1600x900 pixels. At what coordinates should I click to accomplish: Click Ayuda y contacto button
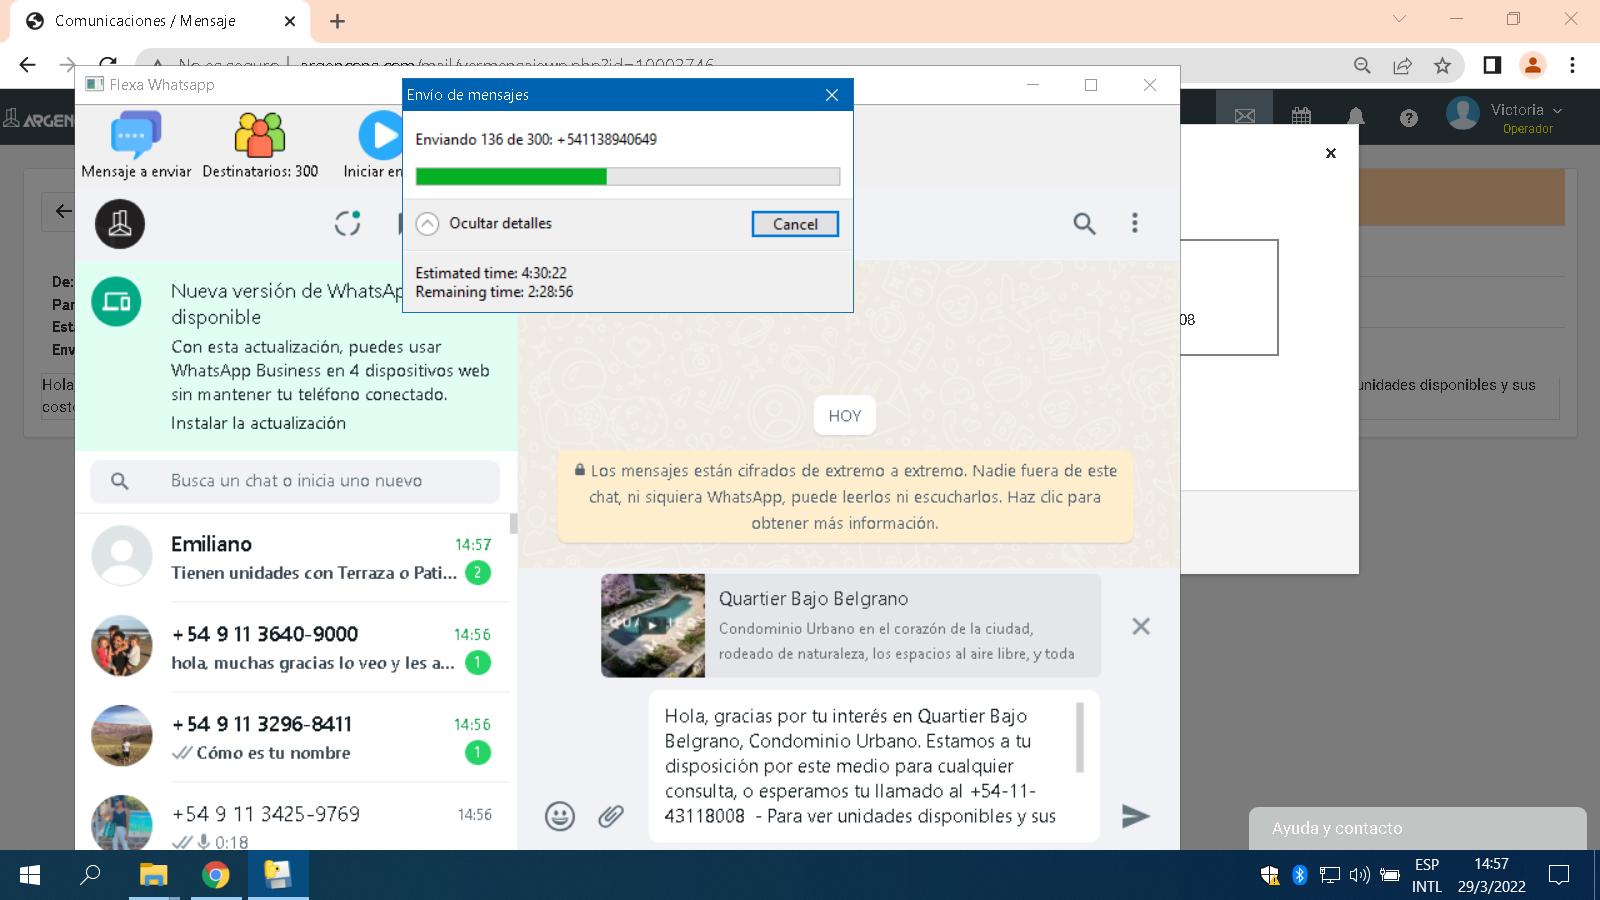pyautogui.click(x=1417, y=828)
